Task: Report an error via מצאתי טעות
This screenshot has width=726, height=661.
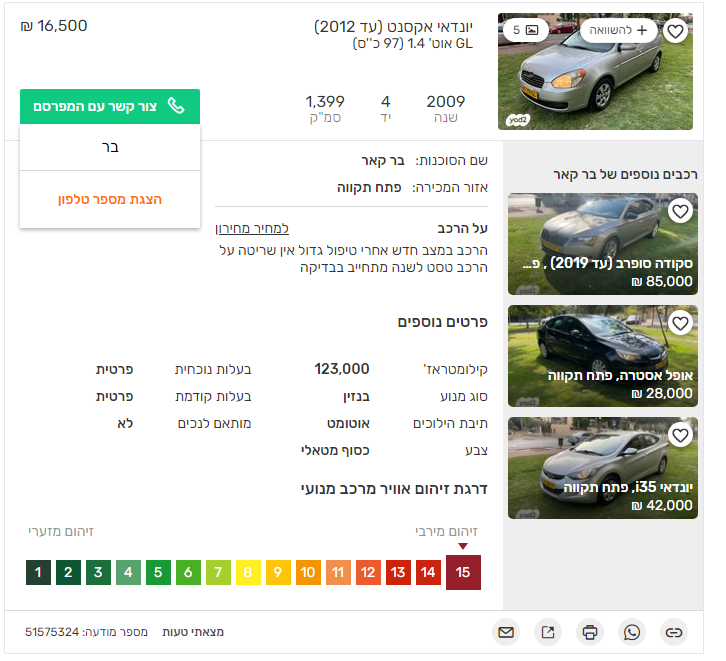Action: tap(193, 632)
